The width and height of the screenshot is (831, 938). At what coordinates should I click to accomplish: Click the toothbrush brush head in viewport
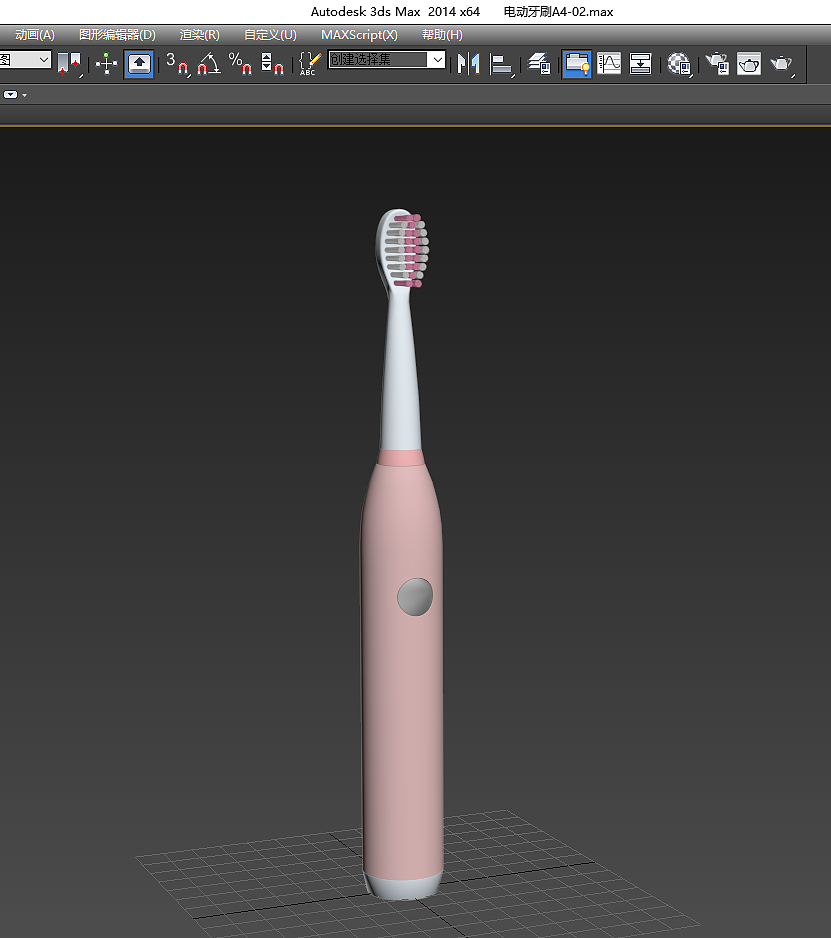(402, 249)
